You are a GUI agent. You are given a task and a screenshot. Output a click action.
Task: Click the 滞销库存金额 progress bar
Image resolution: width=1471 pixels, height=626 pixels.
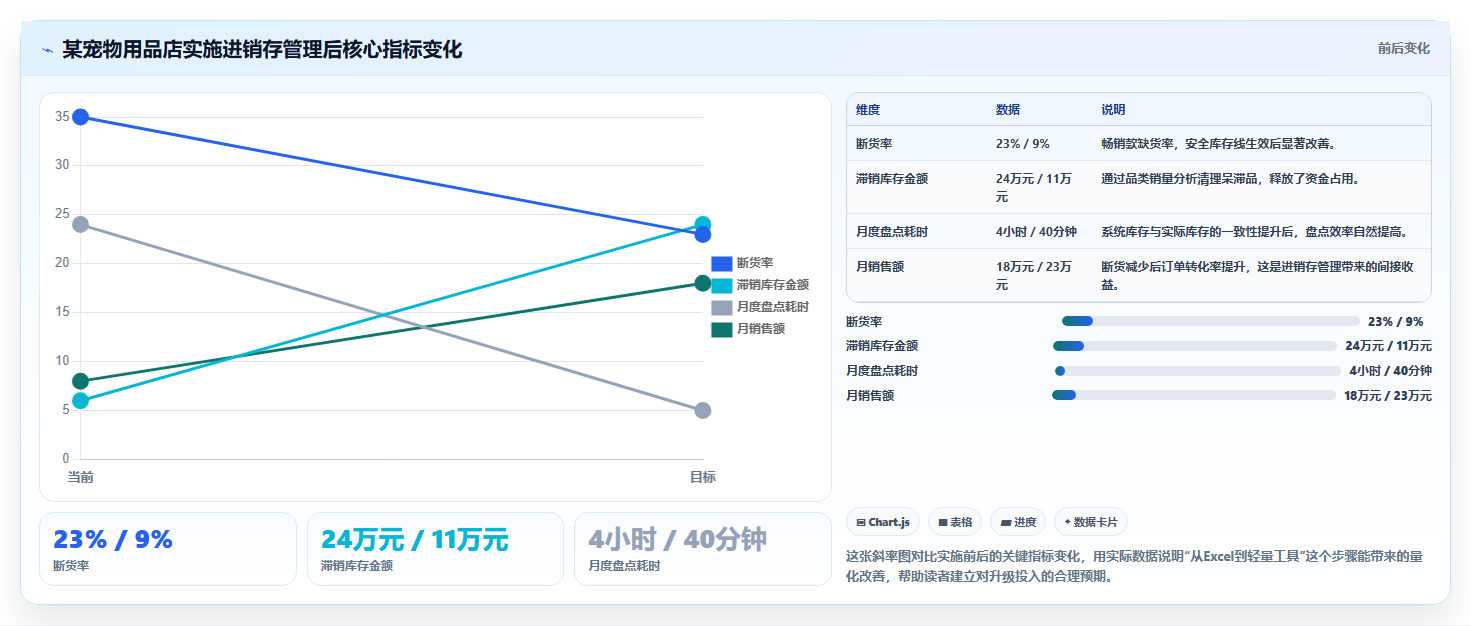[x=1195, y=346]
